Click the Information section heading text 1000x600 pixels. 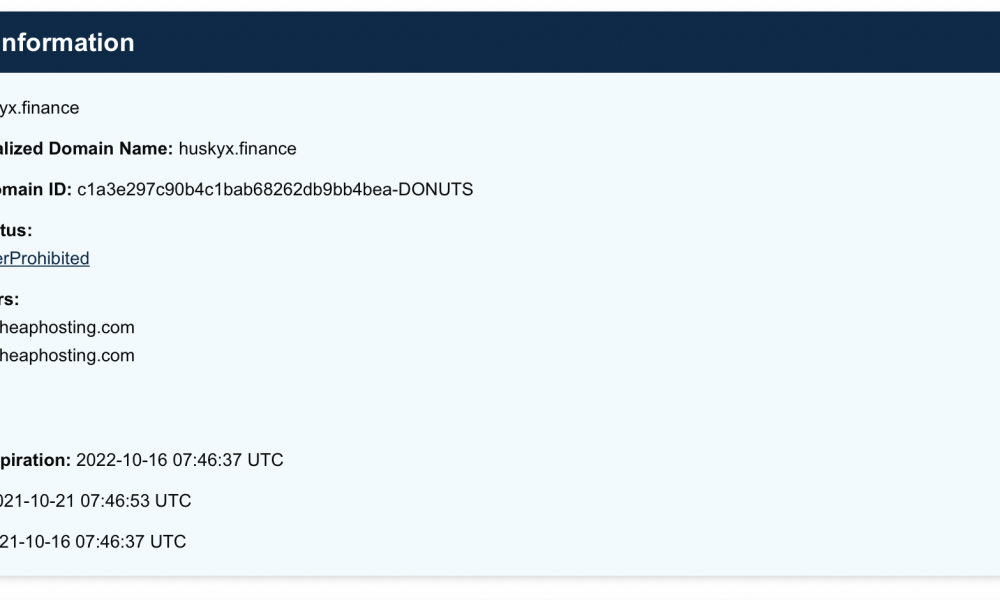coord(67,43)
